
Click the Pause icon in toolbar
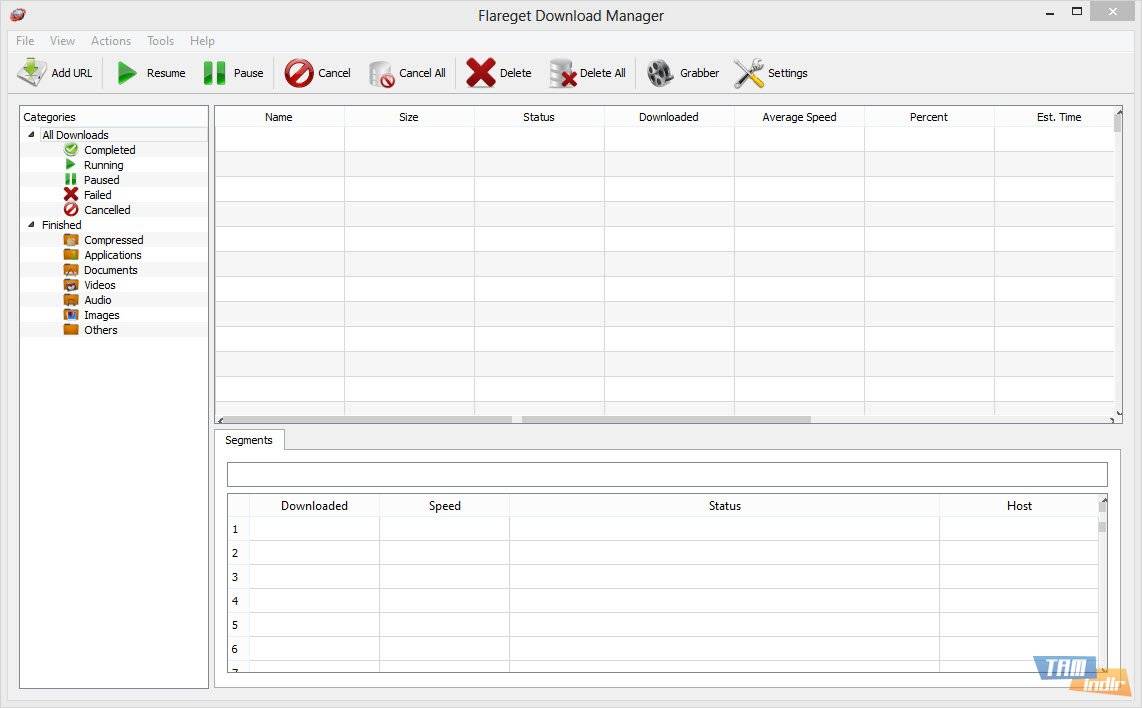(x=215, y=73)
